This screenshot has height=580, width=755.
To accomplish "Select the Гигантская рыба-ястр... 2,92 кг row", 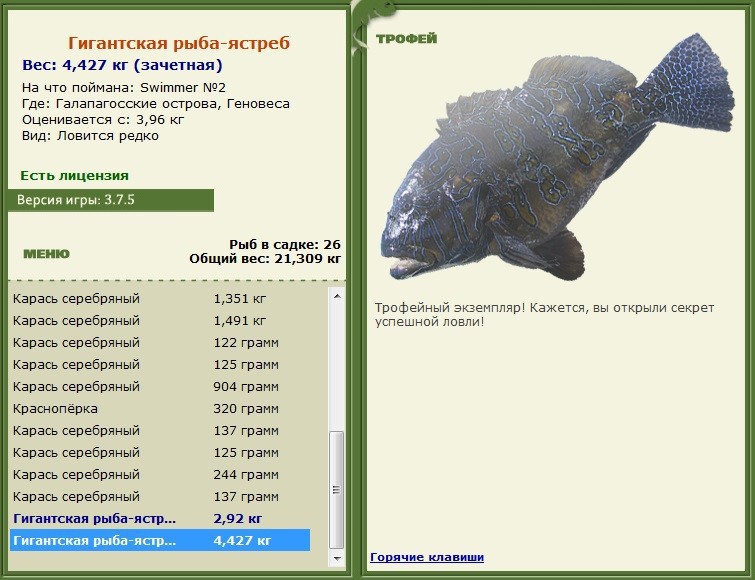I will pyautogui.click(x=160, y=518).
